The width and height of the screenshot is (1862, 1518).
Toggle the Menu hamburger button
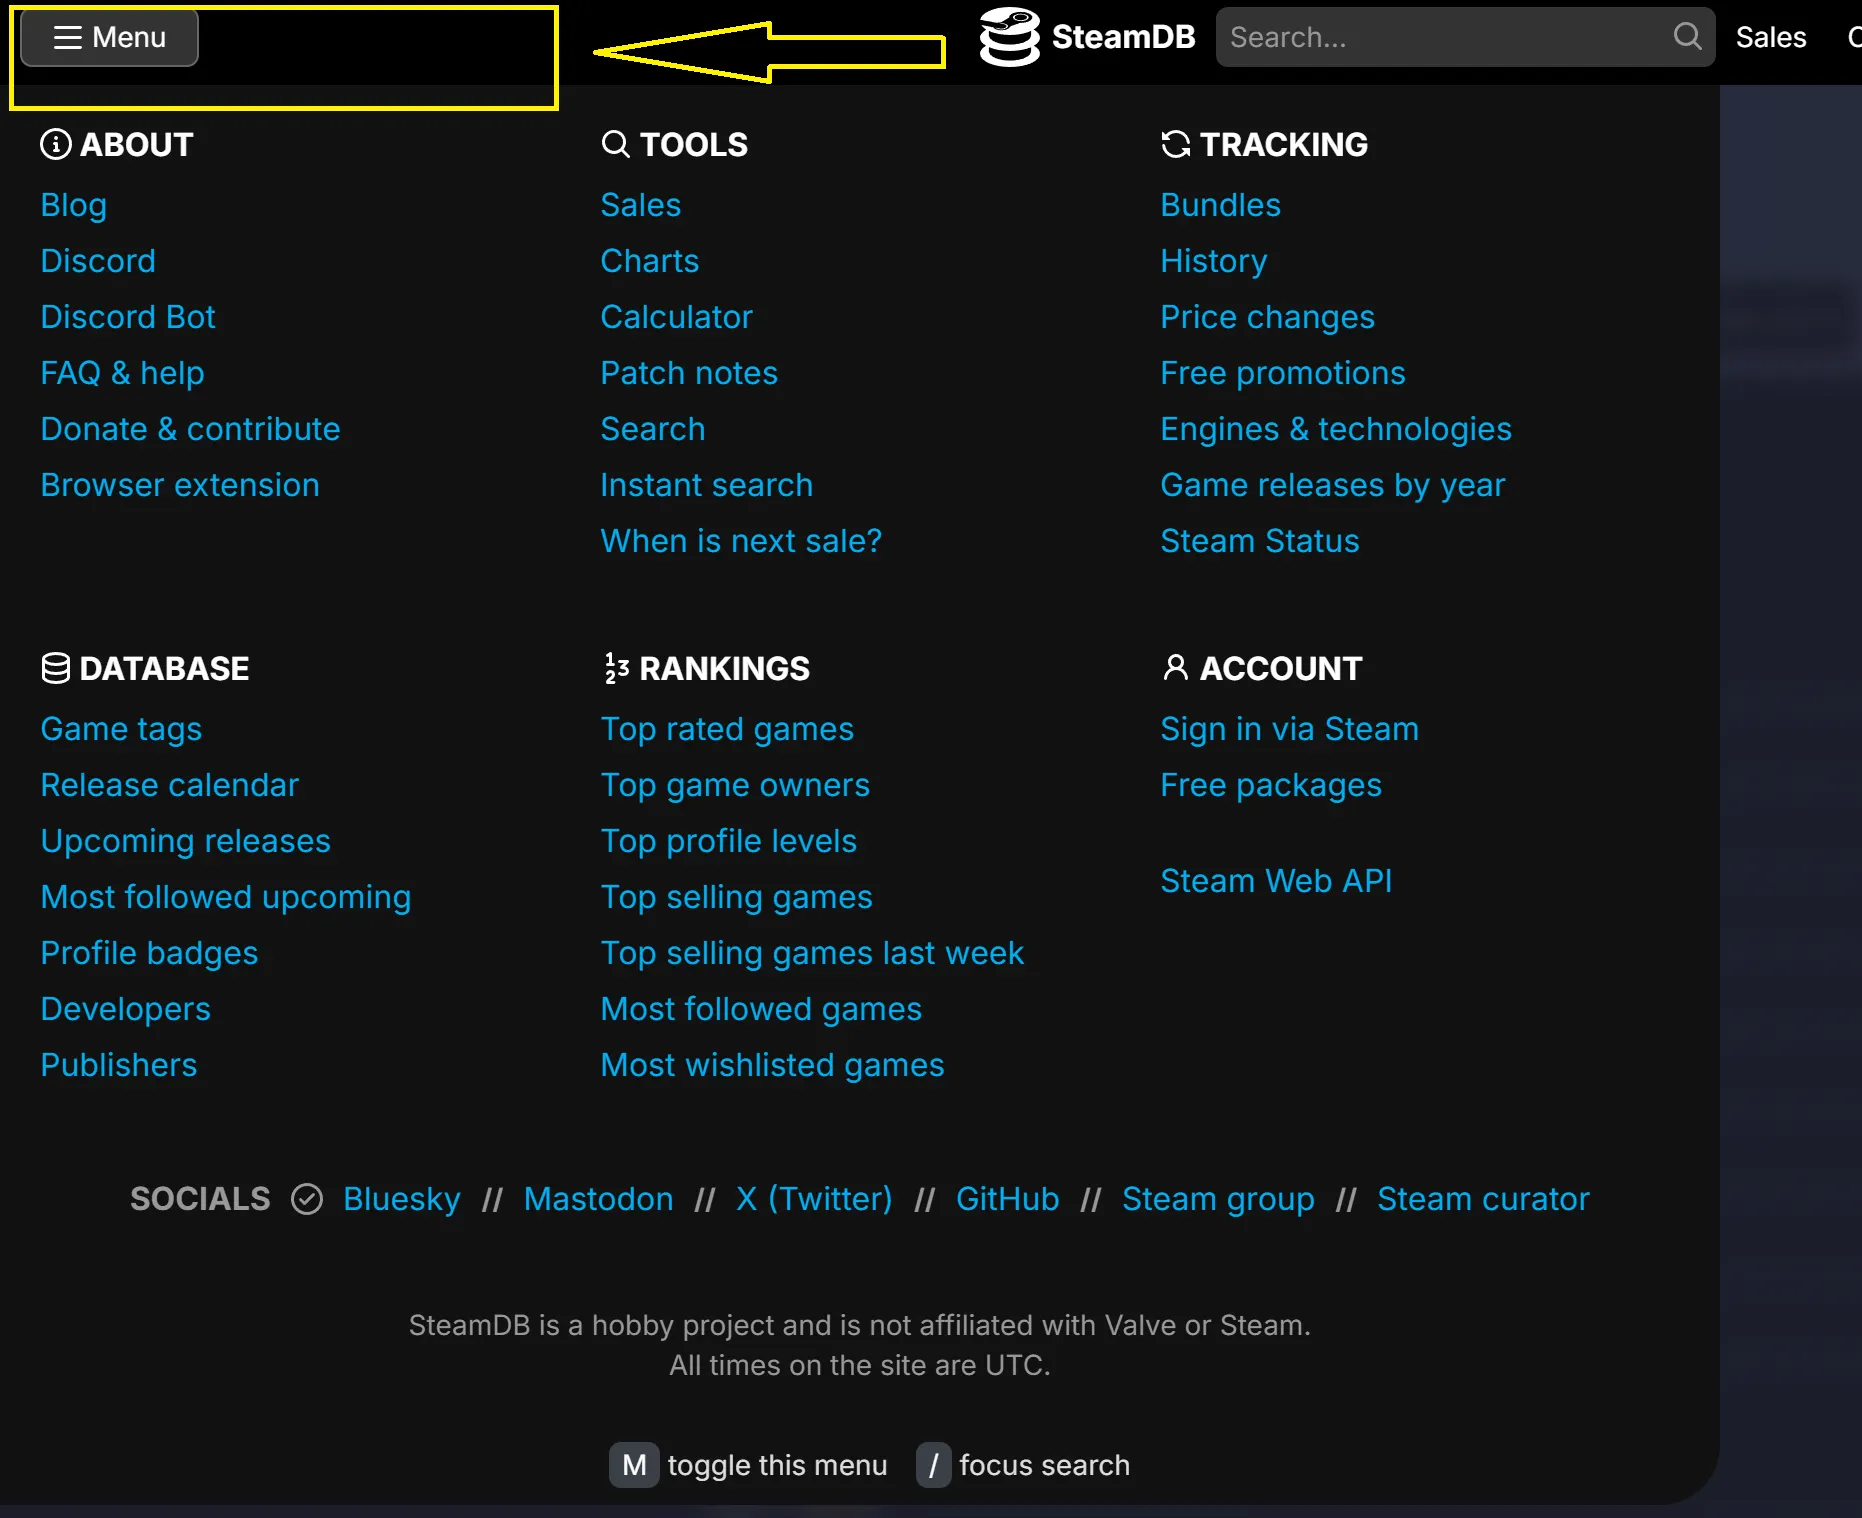click(109, 38)
